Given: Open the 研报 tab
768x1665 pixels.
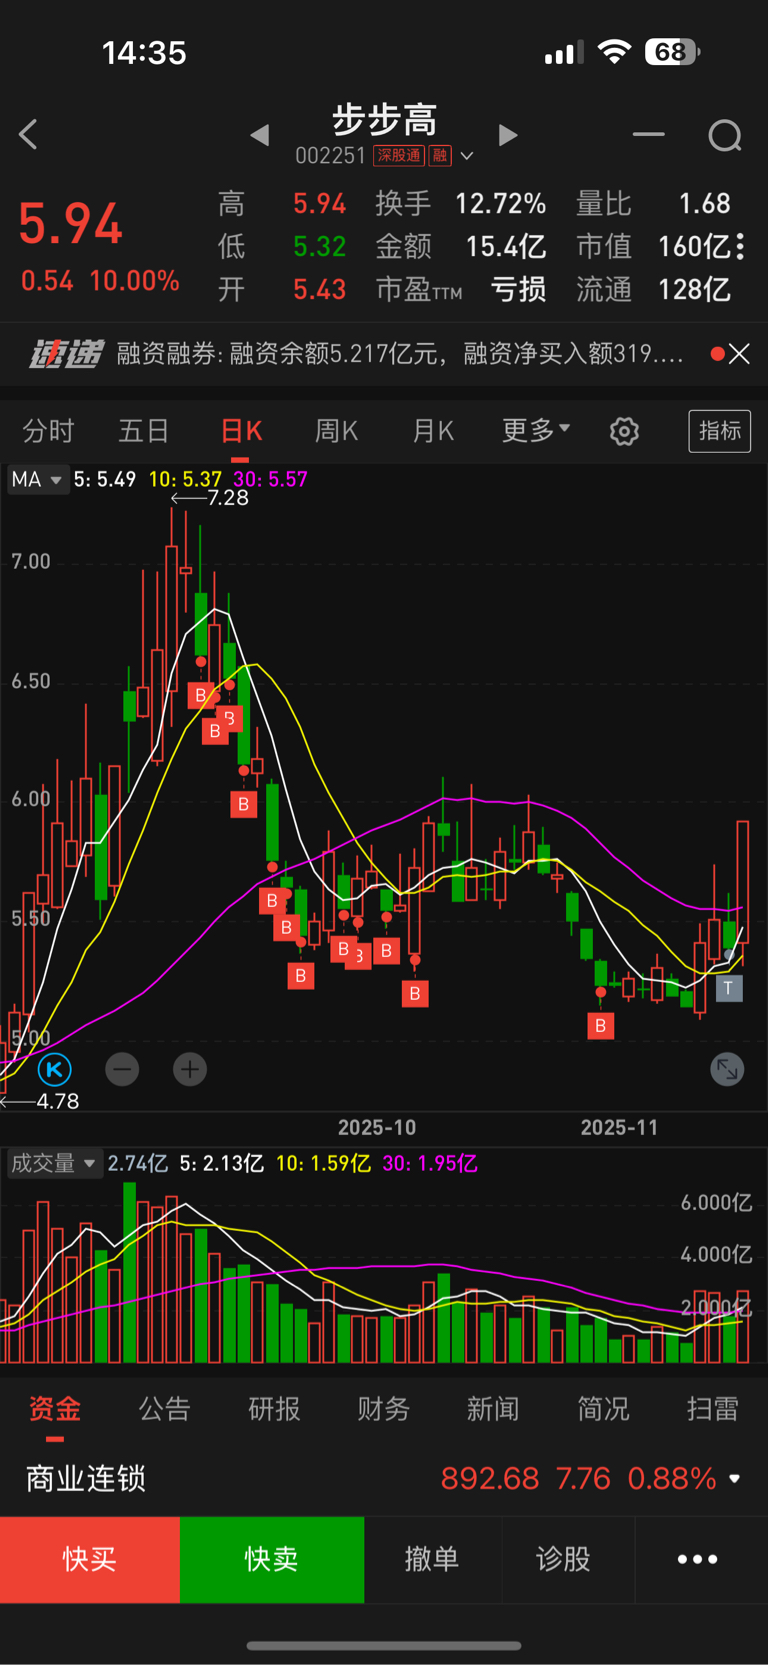Looking at the screenshot, I should (x=274, y=1409).
